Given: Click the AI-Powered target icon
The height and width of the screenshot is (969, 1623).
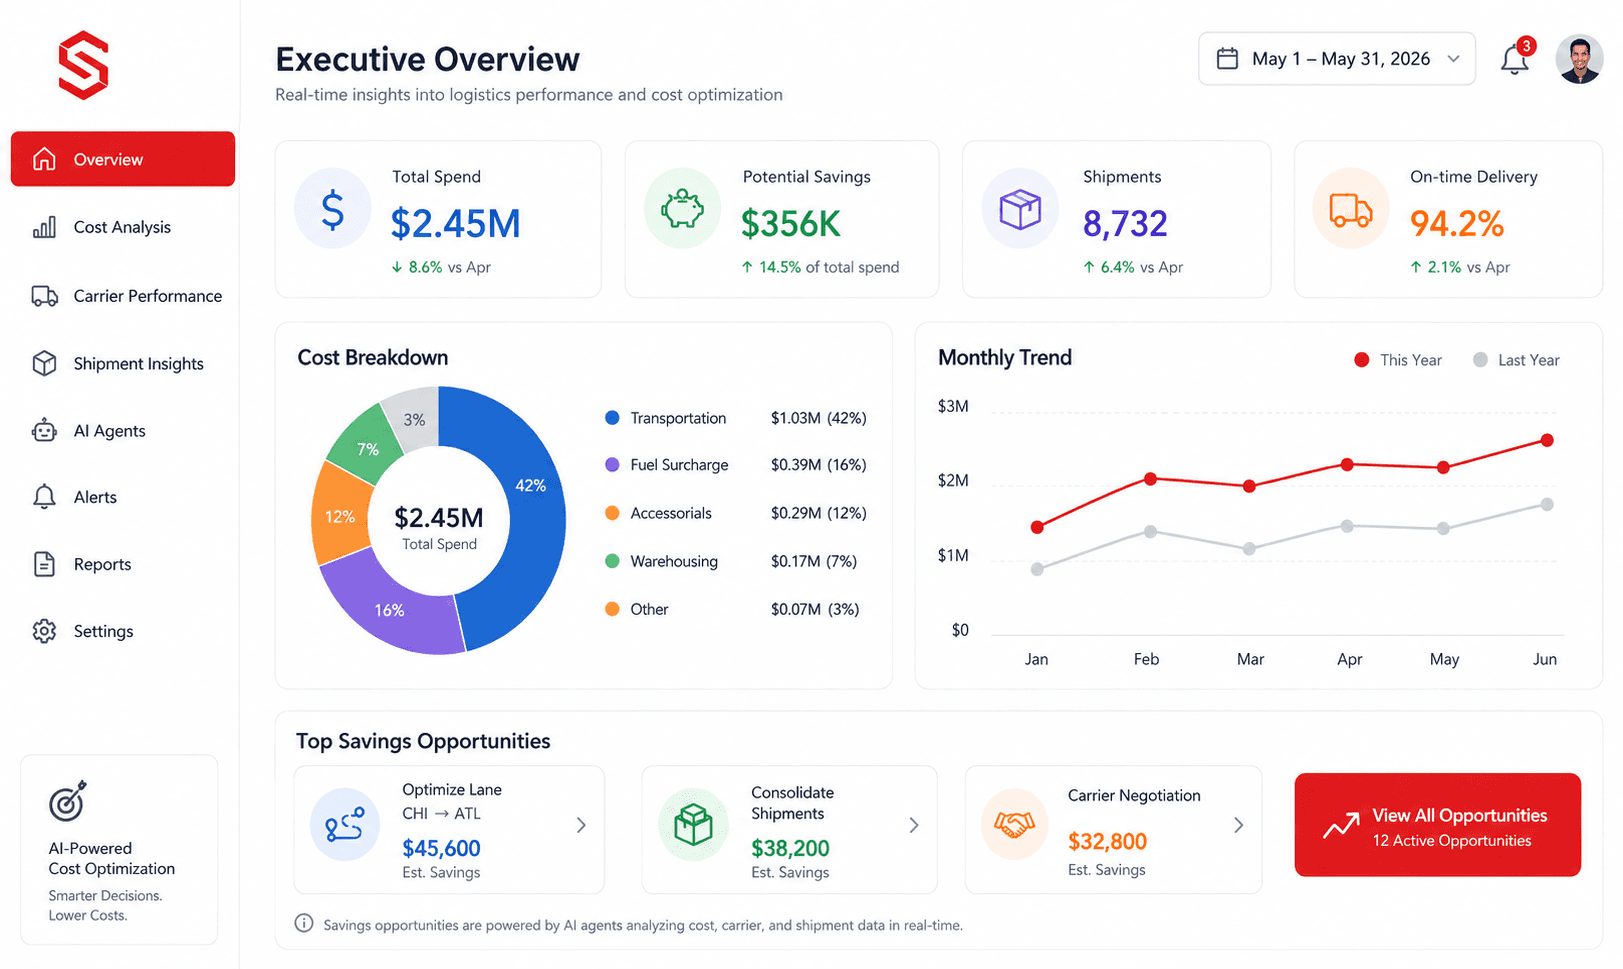Looking at the screenshot, I should [67, 801].
